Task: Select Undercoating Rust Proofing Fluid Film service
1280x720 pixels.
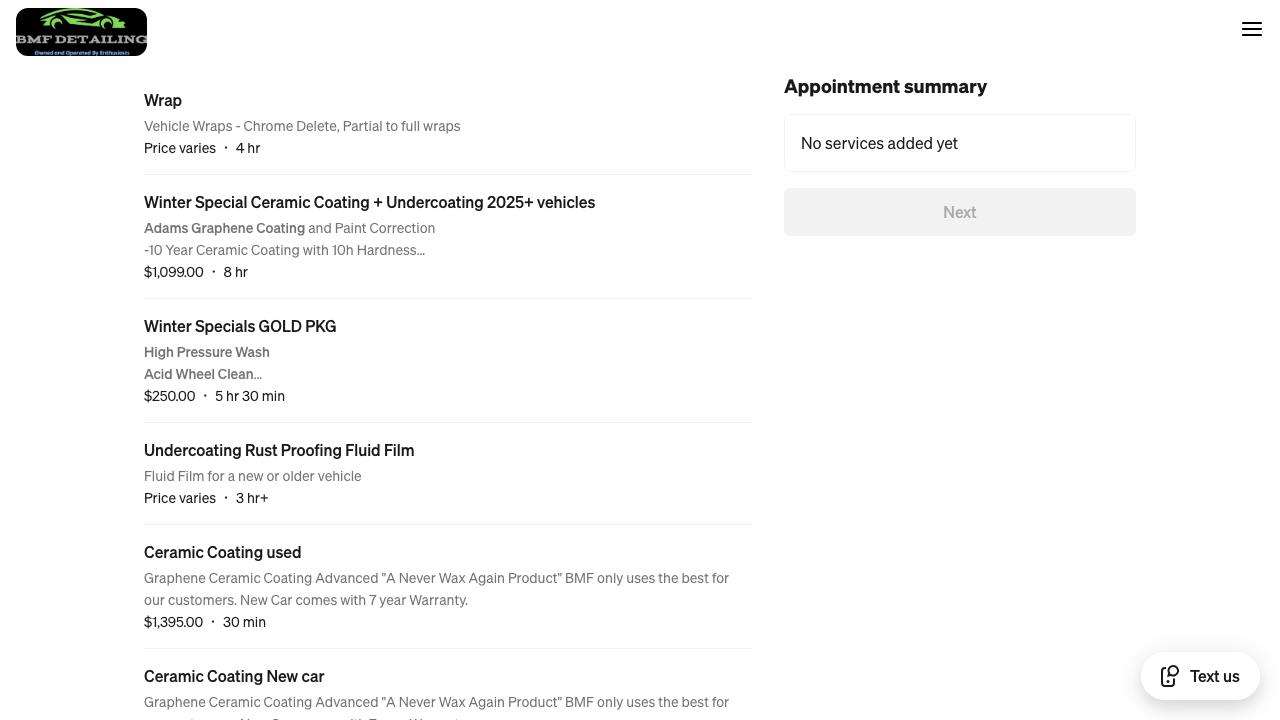Action: click(x=279, y=450)
